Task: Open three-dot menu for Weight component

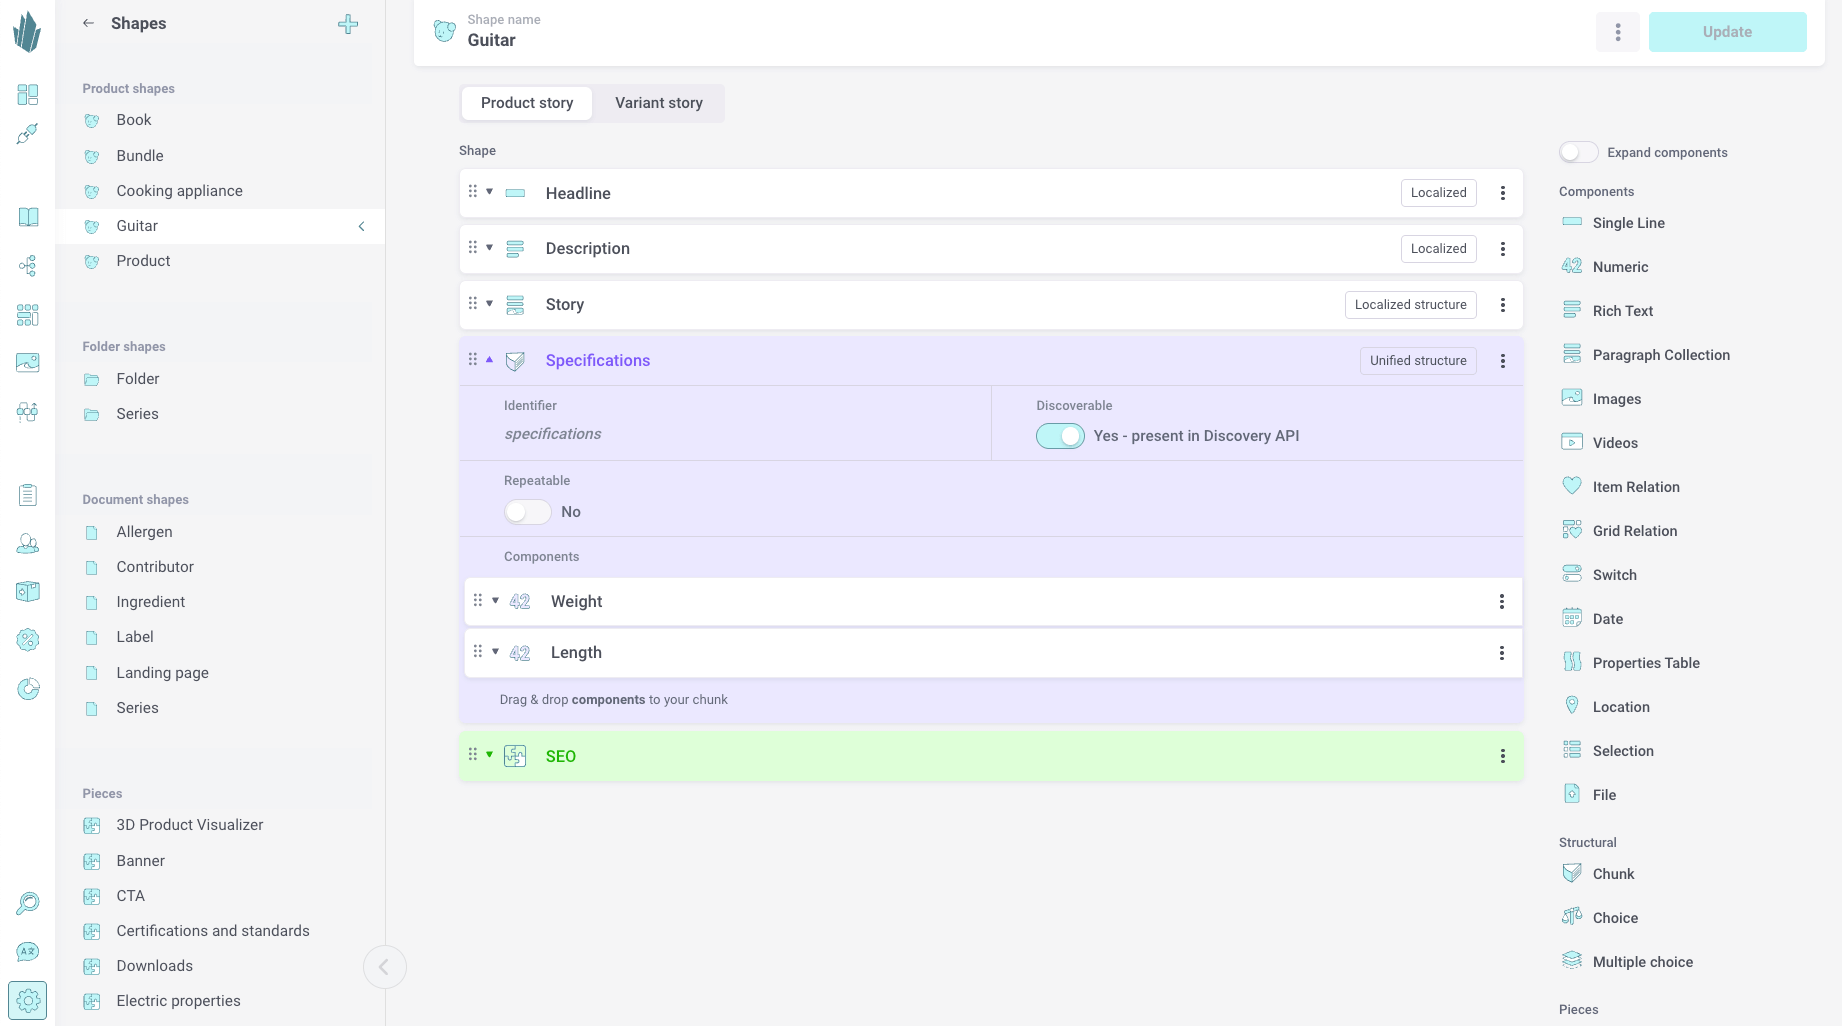Action: pyautogui.click(x=1501, y=601)
